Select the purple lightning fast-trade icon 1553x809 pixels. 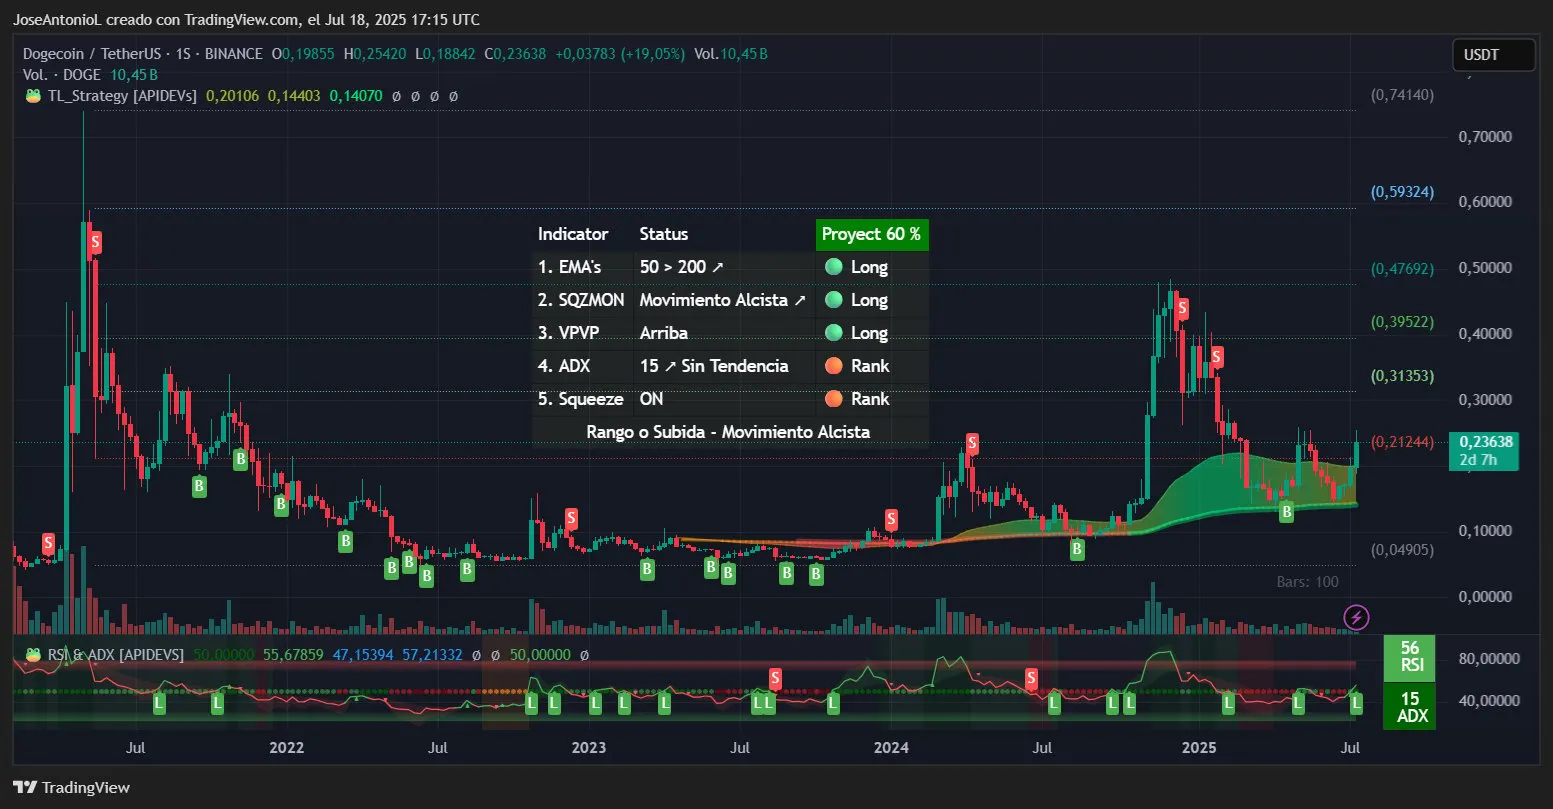click(x=1356, y=618)
